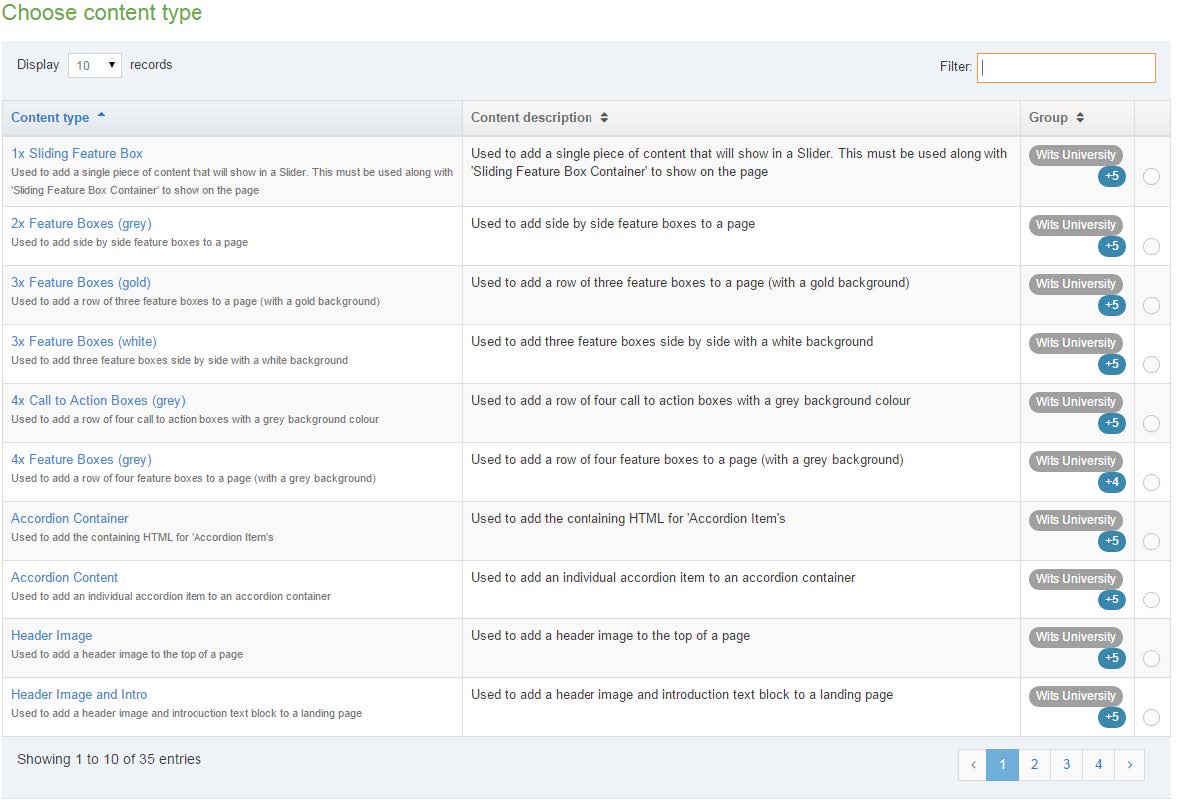Open the 2x Feature Boxes (grey) link
This screenshot has width=1180, height=800.
tap(81, 223)
